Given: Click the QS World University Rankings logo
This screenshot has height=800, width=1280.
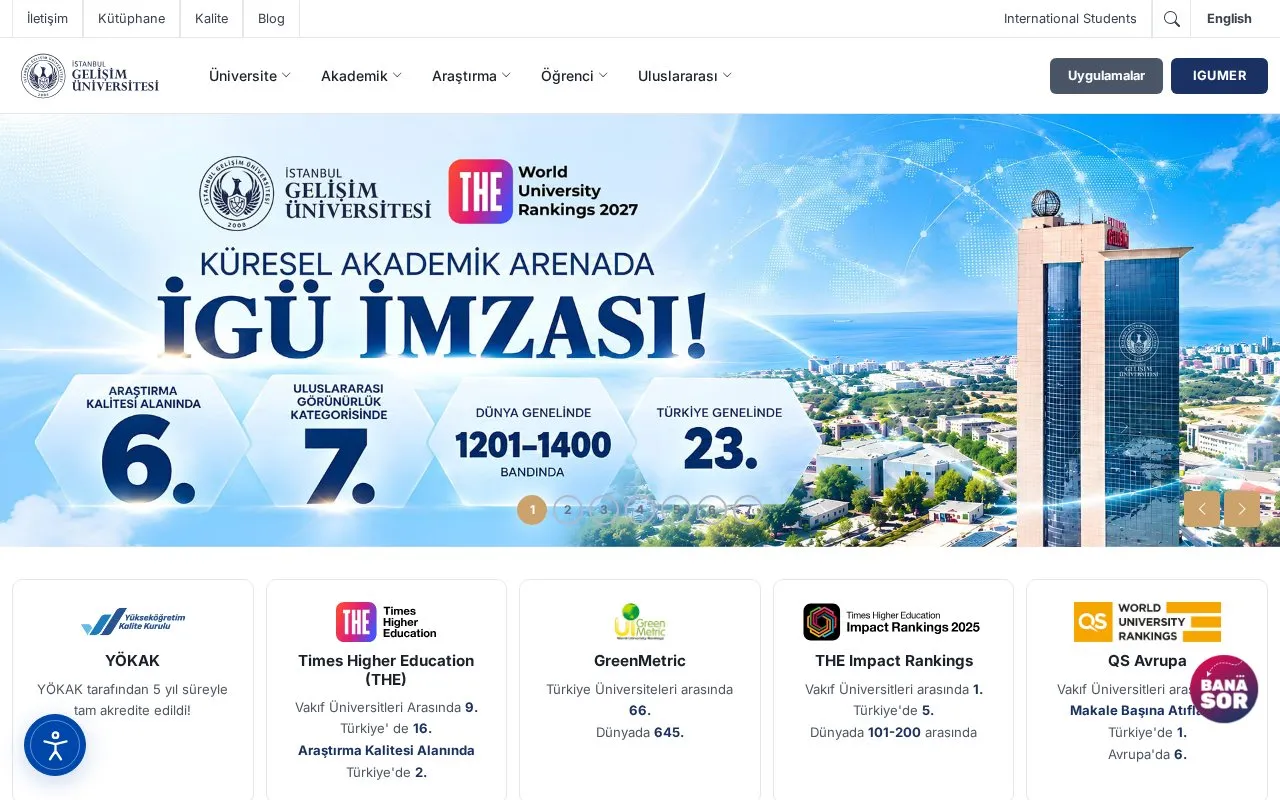Looking at the screenshot, I should pos(1147,622).
